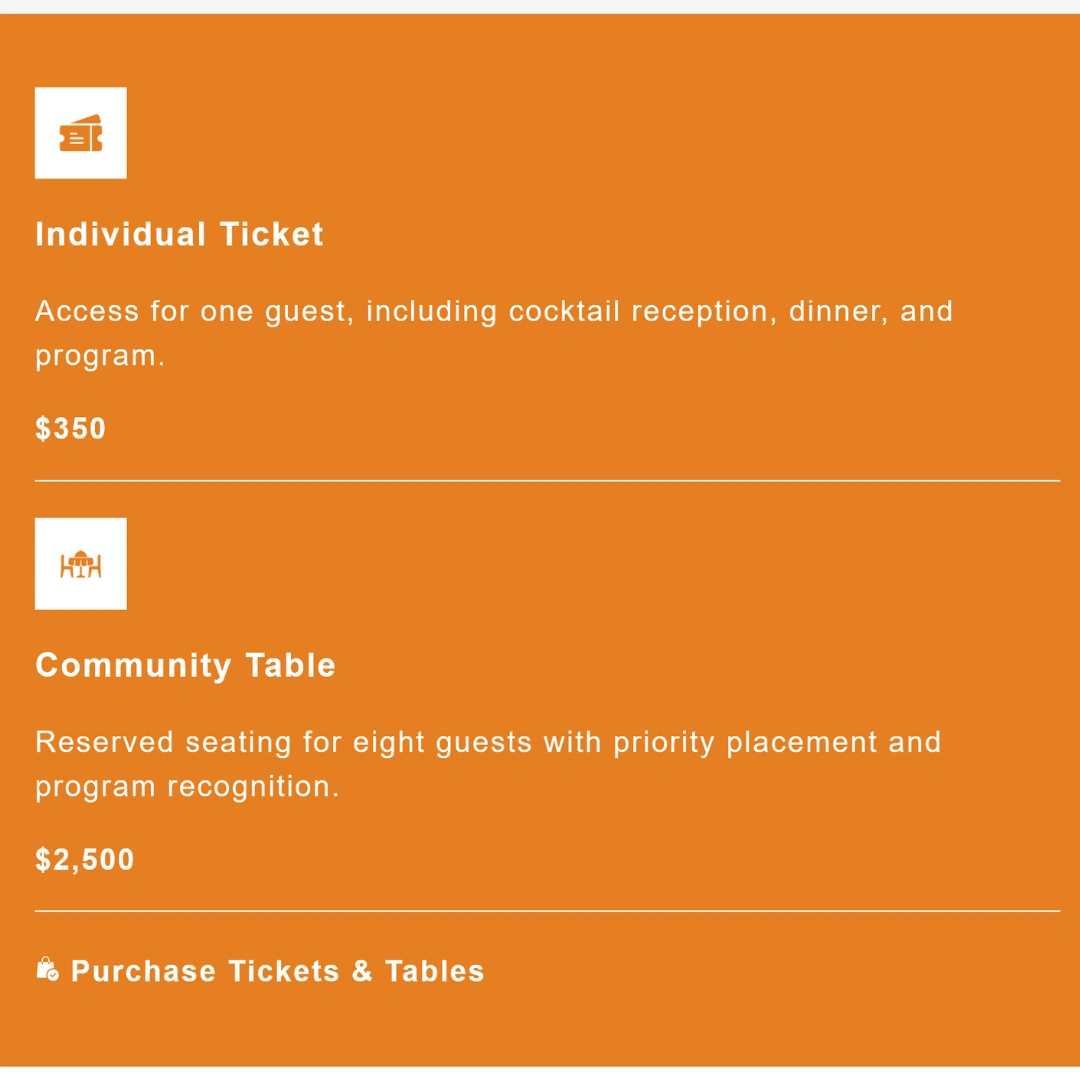Click "program." ending the Individual Ticket description

click(x=99, y=356)
